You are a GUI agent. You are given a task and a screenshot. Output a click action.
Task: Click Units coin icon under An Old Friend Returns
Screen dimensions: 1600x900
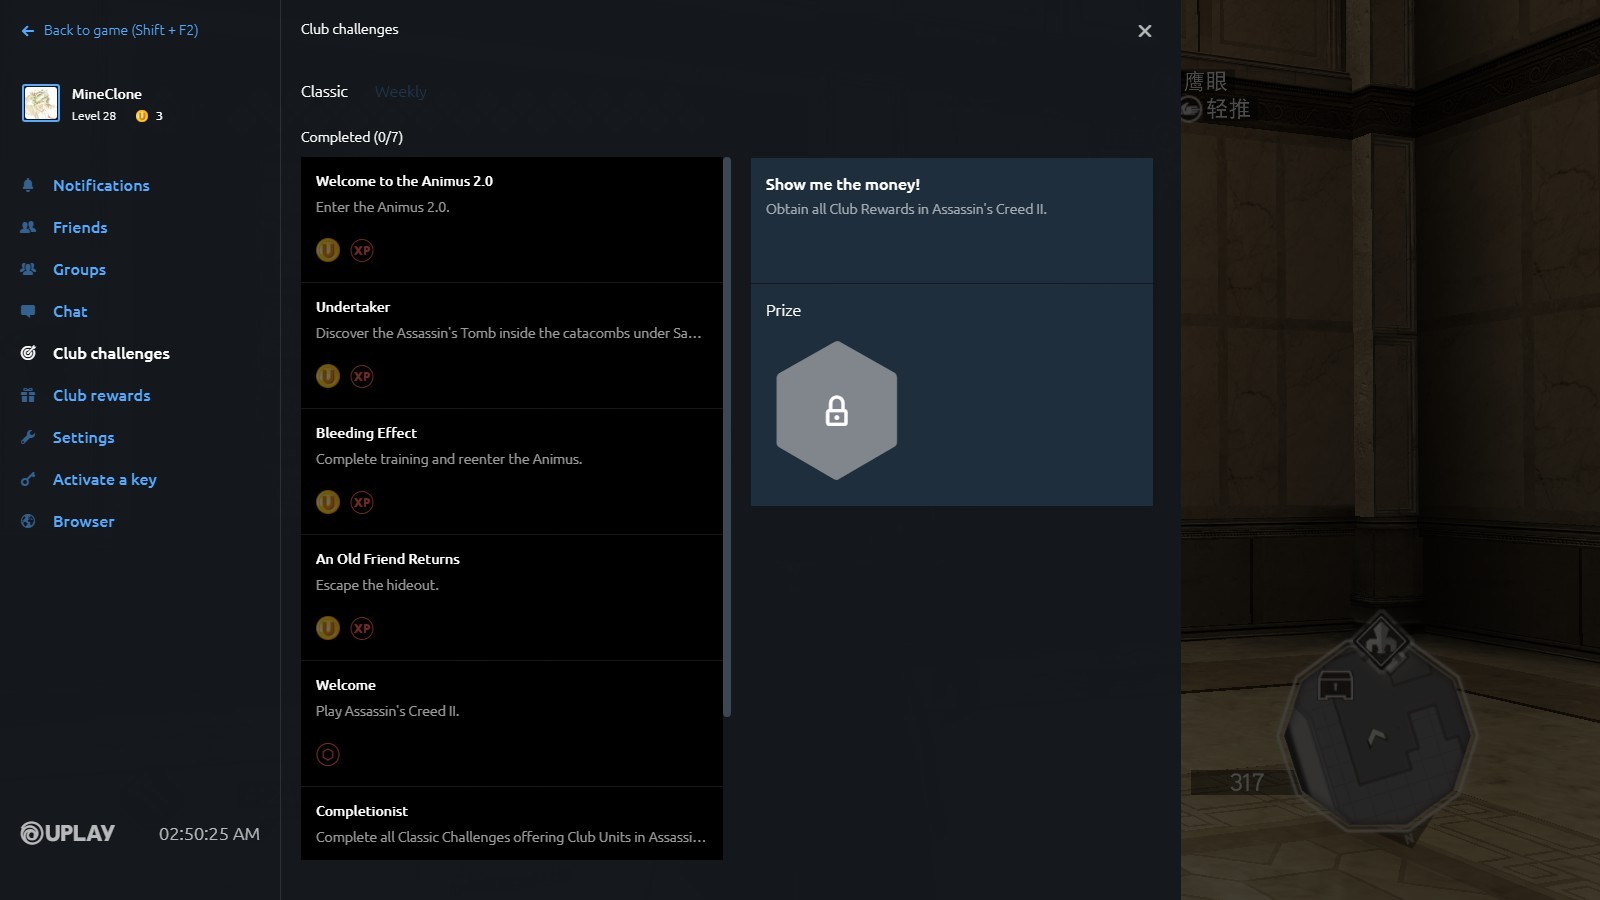[328, 628]
